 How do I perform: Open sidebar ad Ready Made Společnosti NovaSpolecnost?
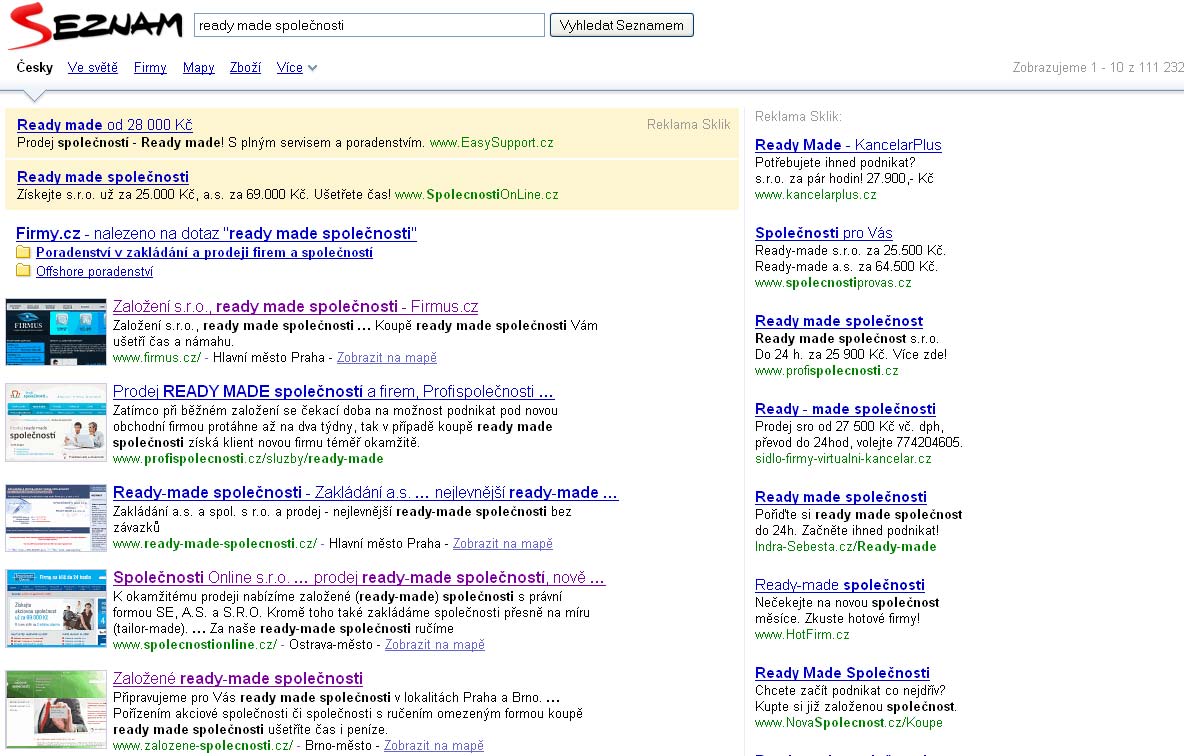point(842,673)
